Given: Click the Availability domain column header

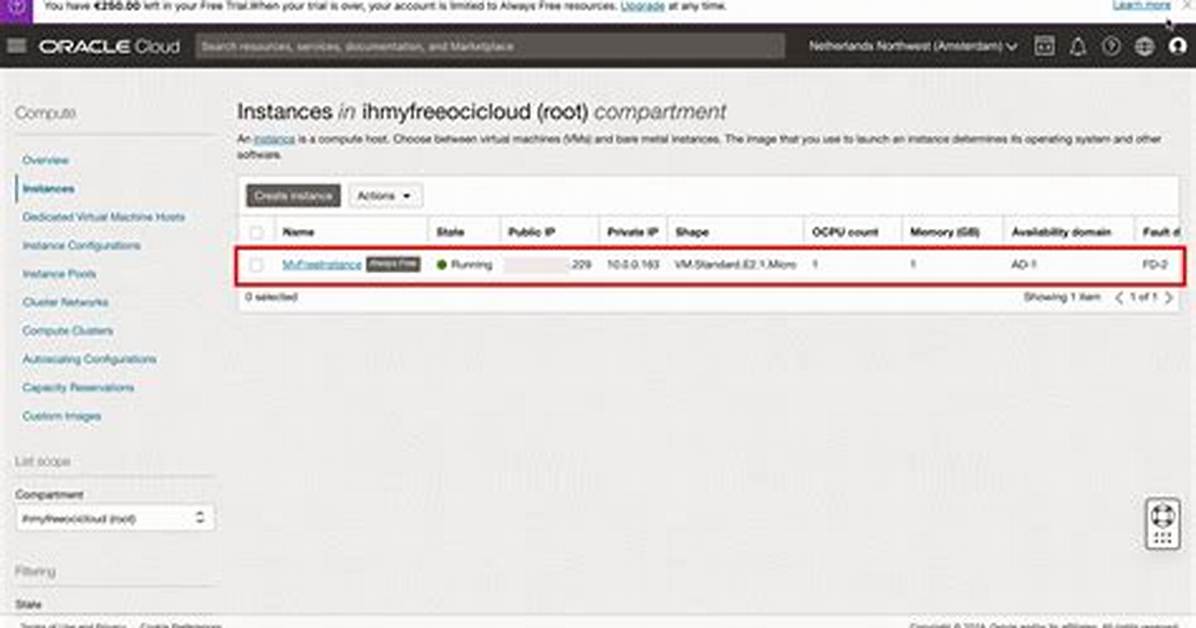Looking at the screenshot, I should coord(1061,232).
